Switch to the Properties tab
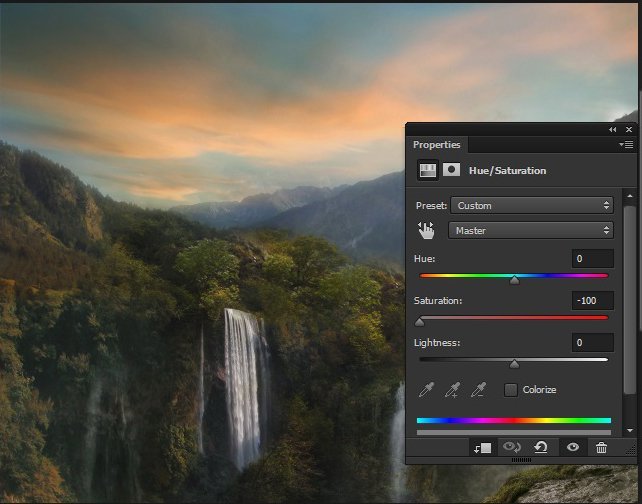This screenshot has width=642, height=504. (x=437, y=145)
